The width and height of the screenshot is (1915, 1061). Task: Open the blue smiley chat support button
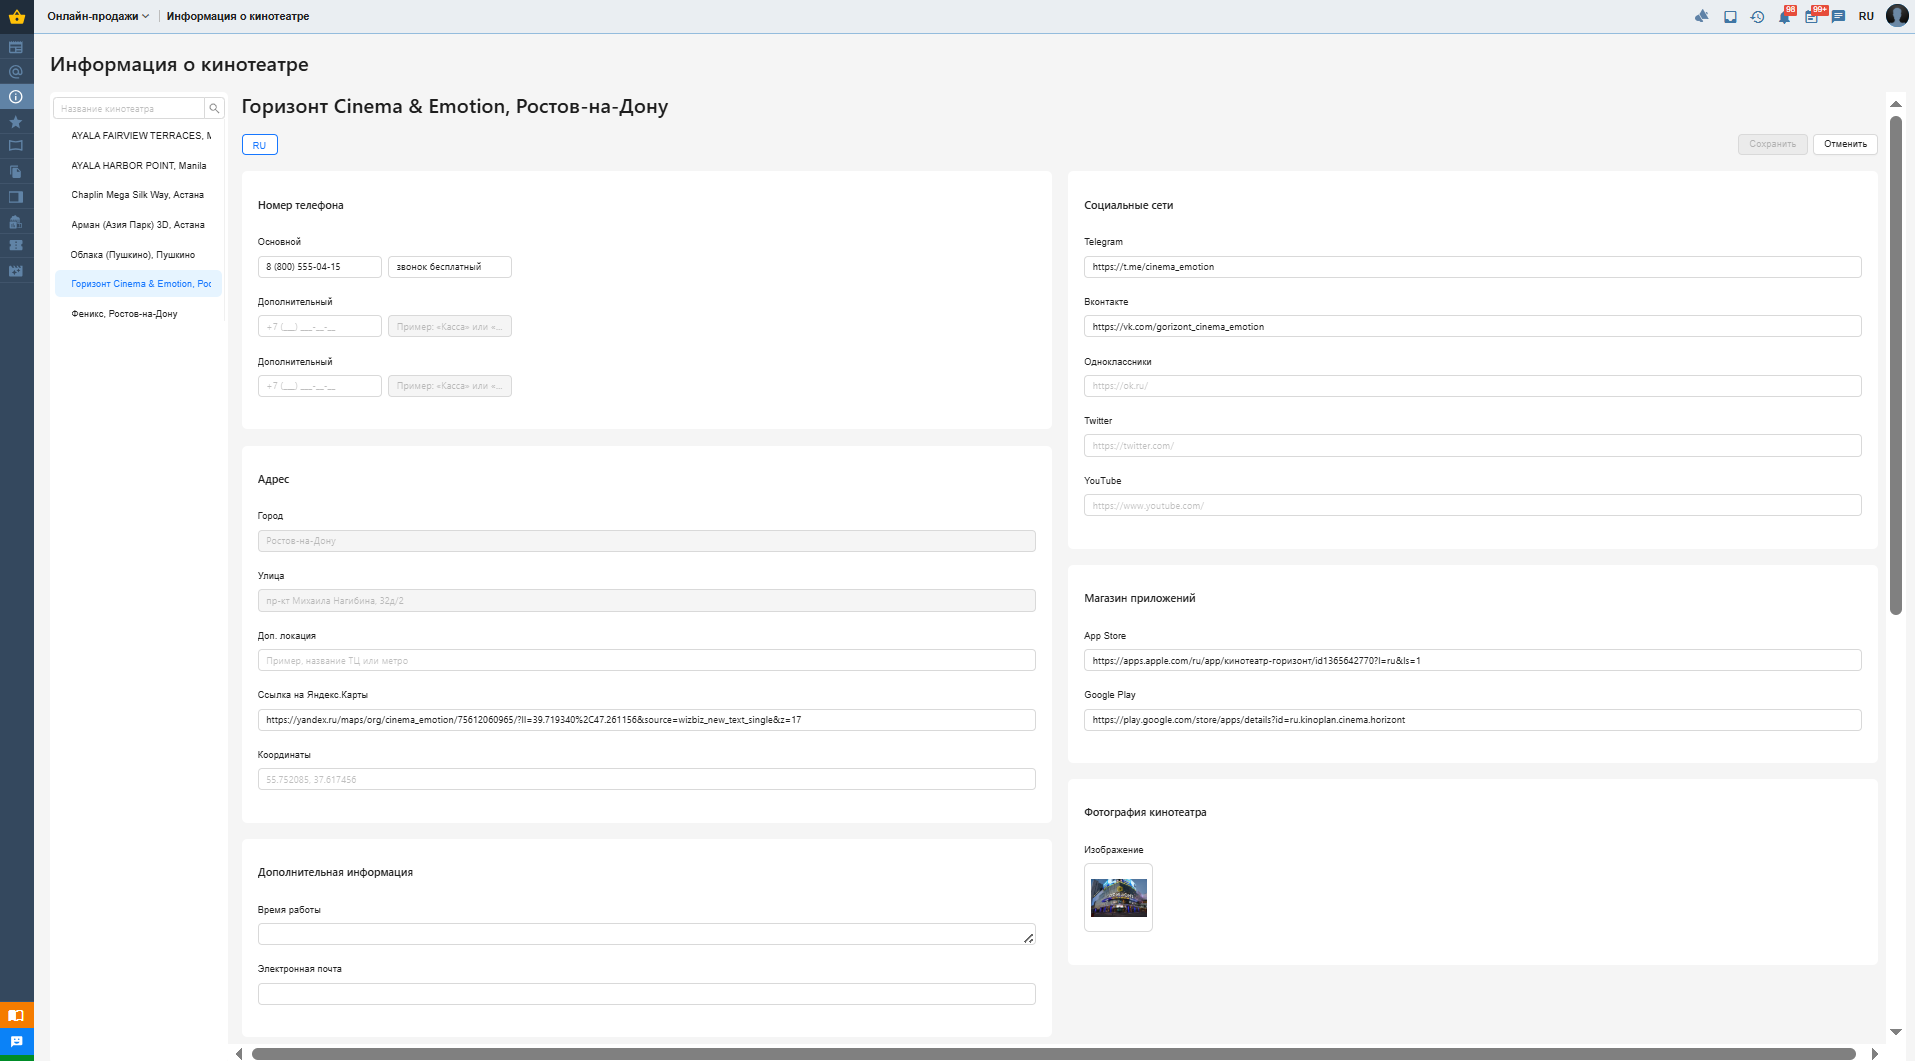[x=16, y=1041]
